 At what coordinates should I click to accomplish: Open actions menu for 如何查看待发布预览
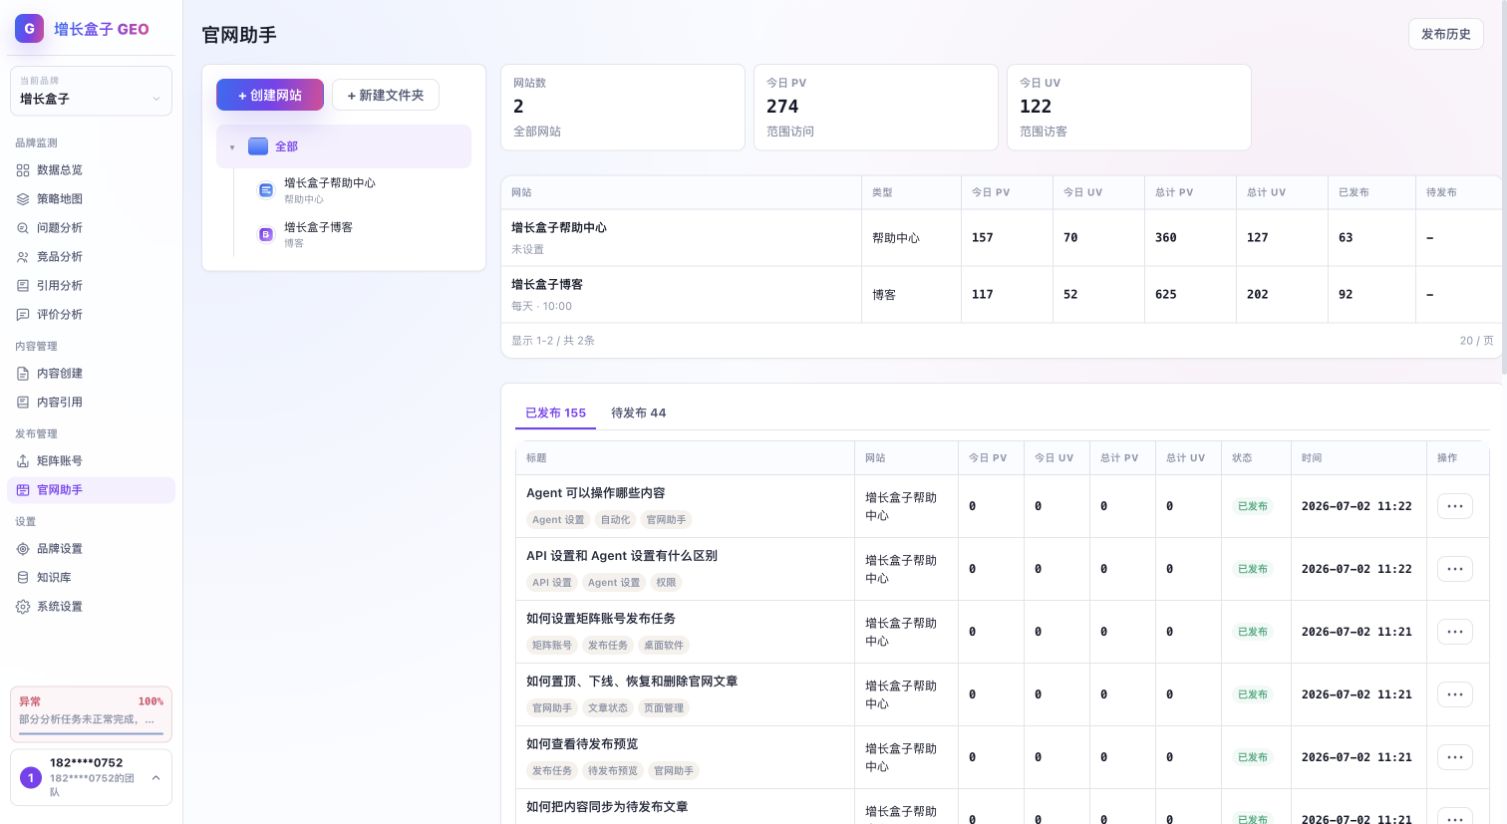pyautogui.click(x=1455, y=757)
